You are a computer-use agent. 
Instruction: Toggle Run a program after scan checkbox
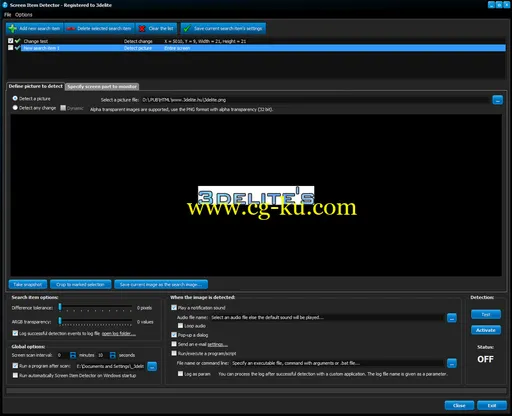[x=15, y=366]
